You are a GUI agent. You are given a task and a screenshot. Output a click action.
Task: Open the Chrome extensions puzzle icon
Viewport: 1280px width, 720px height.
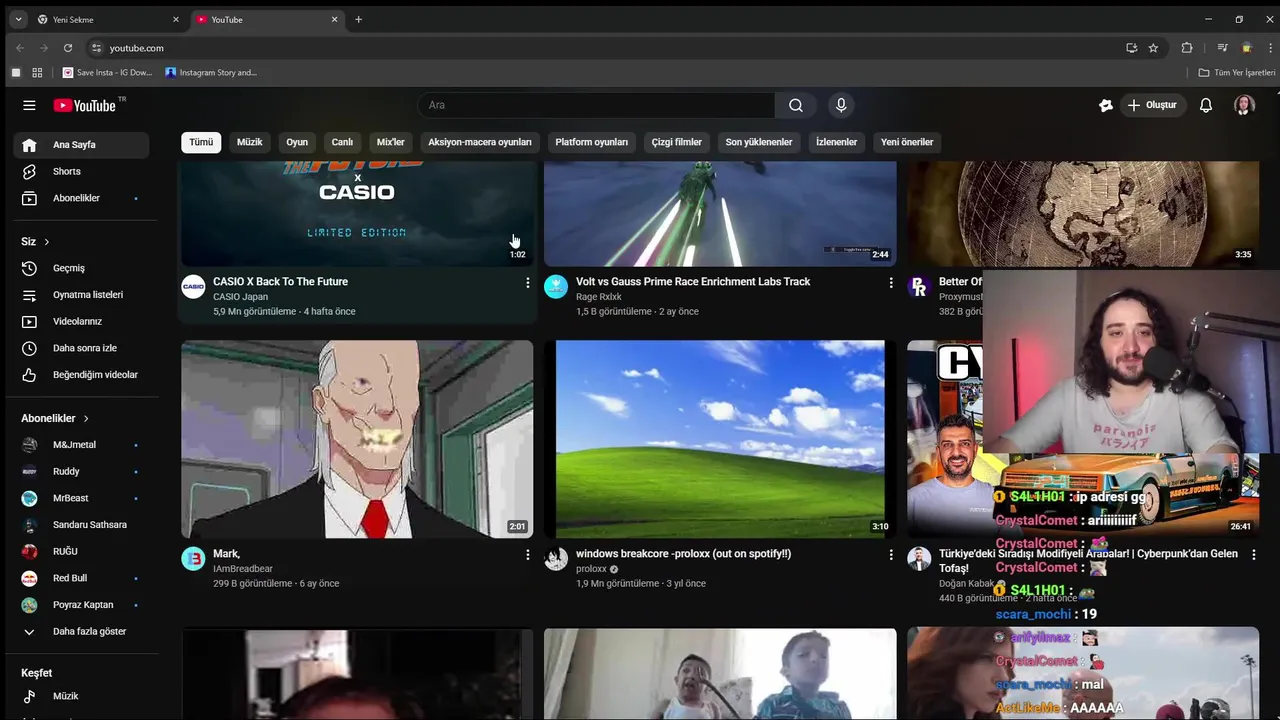coord(1187,48)
